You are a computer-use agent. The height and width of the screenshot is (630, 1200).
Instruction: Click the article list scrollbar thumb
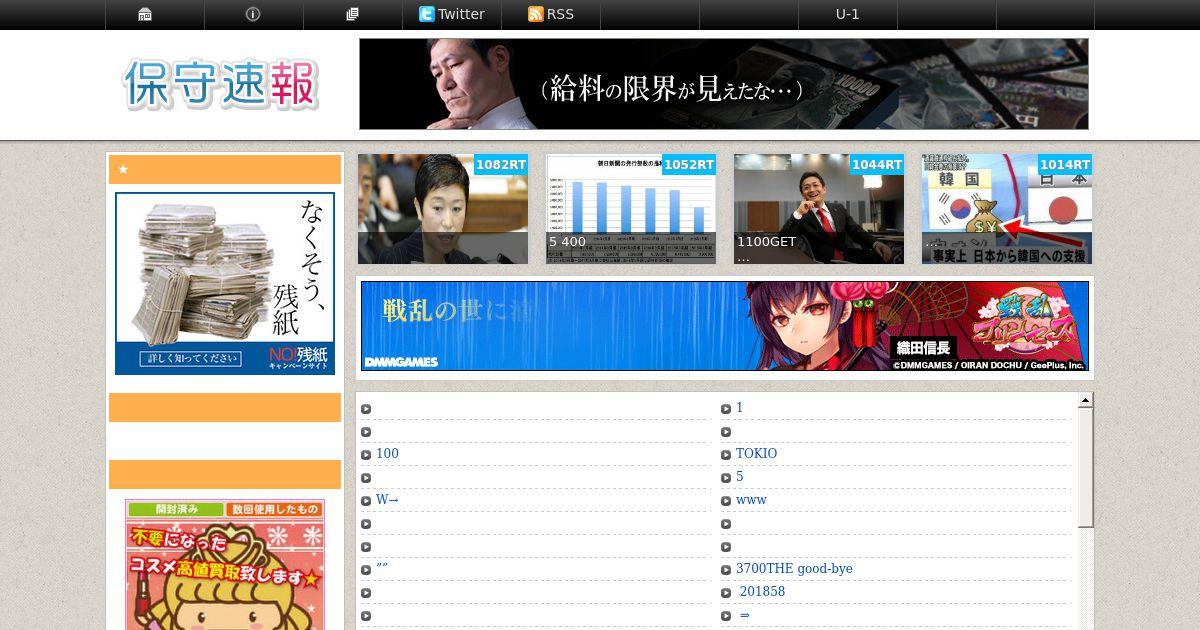1085,468
